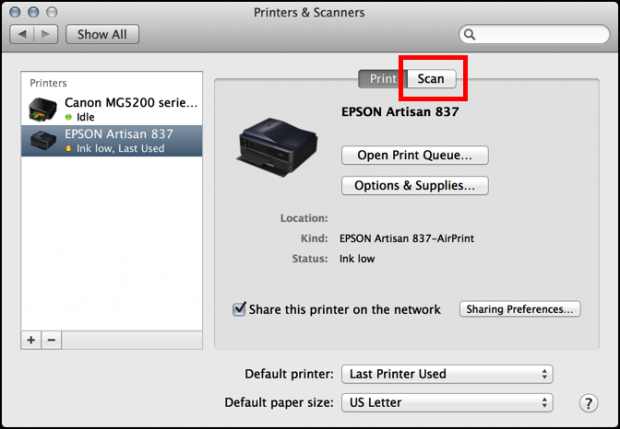Click the large EPSON Artisan 837 image

click(277, 147)
